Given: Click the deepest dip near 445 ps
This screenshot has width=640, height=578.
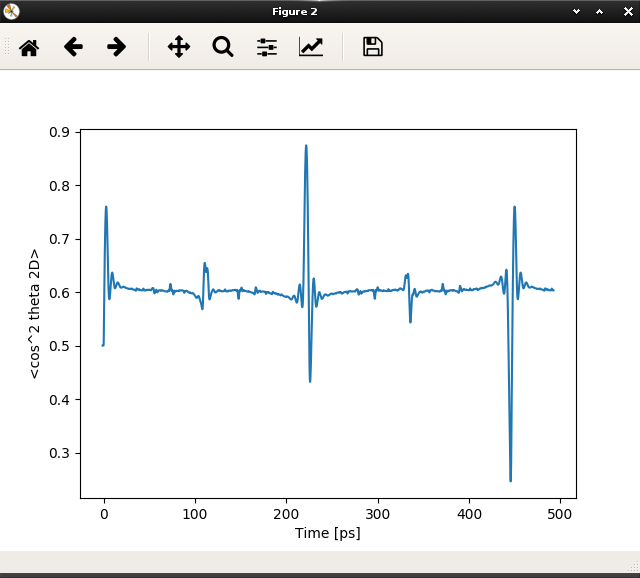Looking at the screenshot, I should (510, 480).
